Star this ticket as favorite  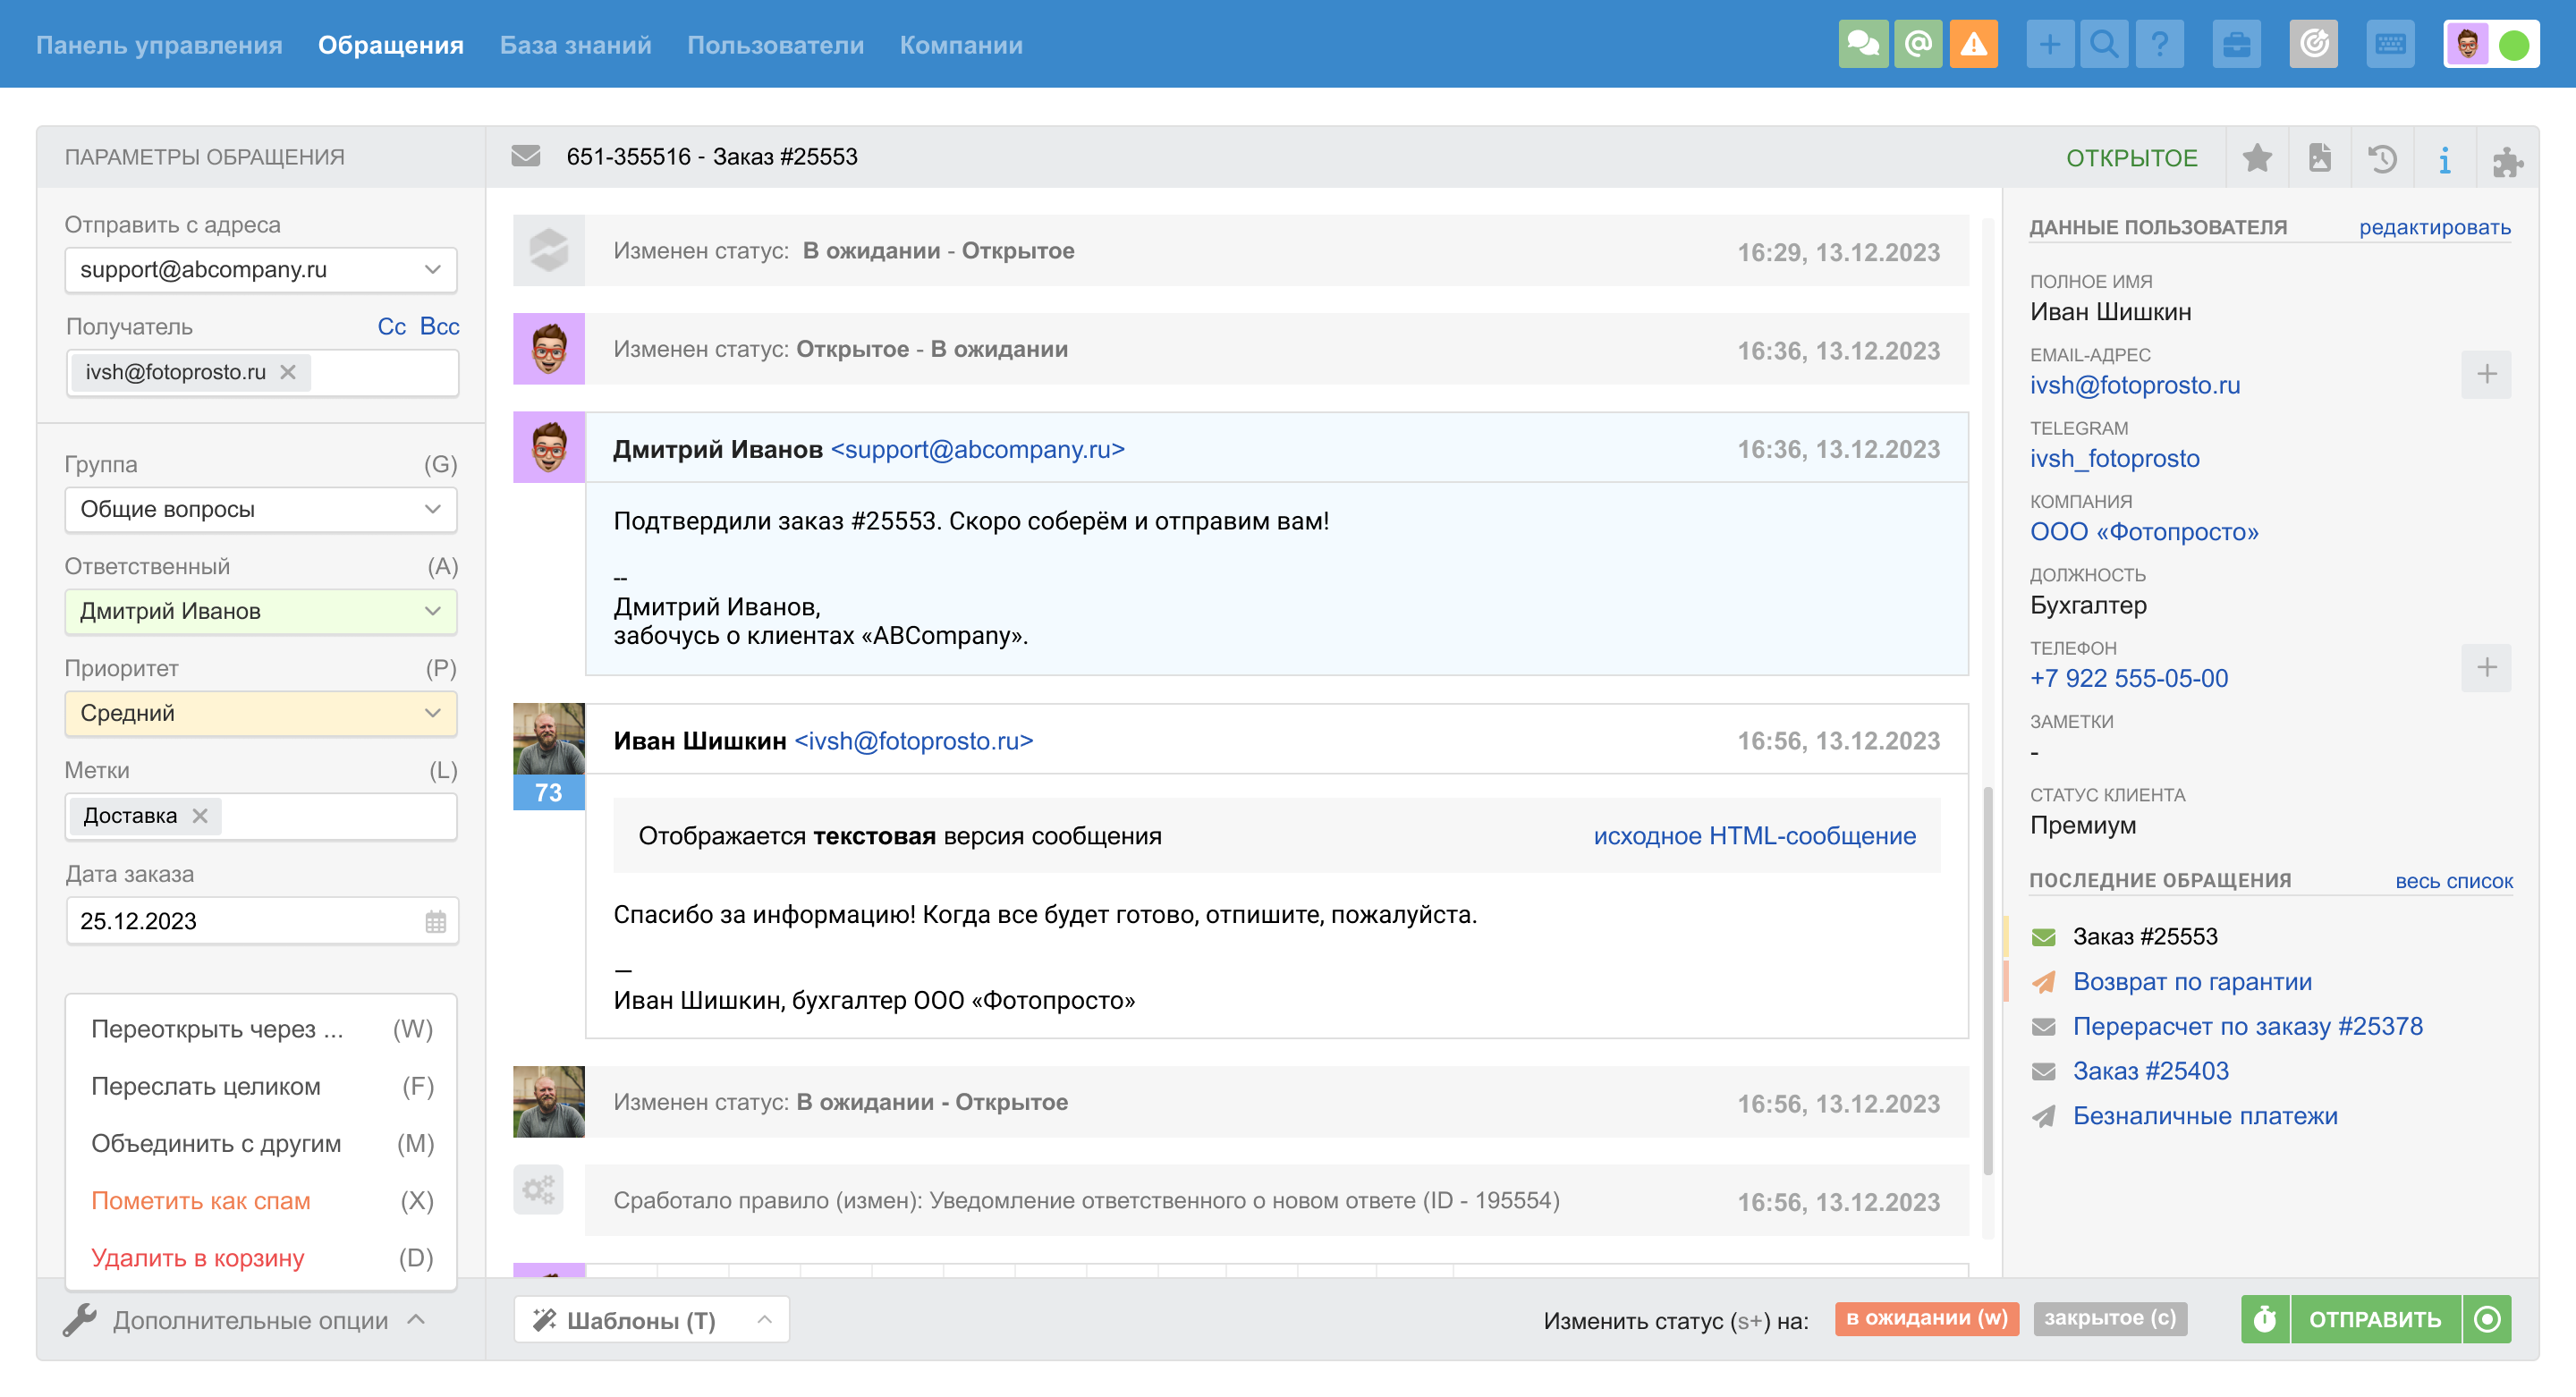pos(2256,158)
